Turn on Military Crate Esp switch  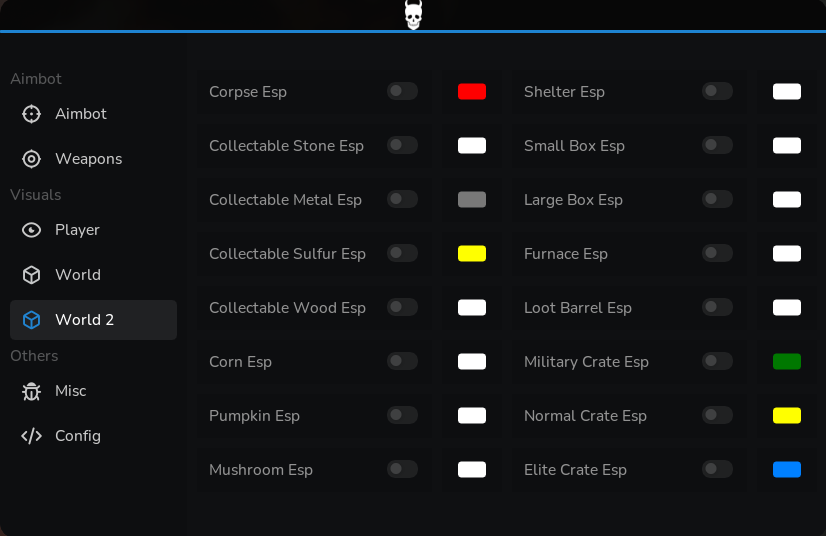pos(717,361)
